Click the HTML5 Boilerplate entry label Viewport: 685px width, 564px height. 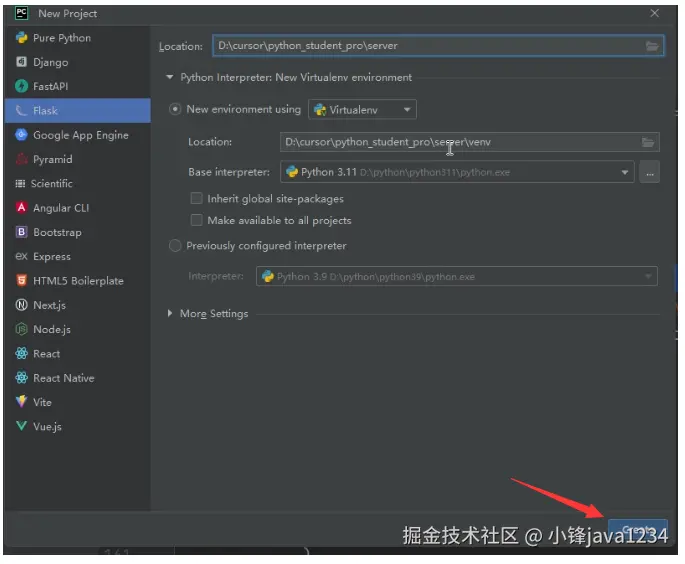click(x=79, y=281)
